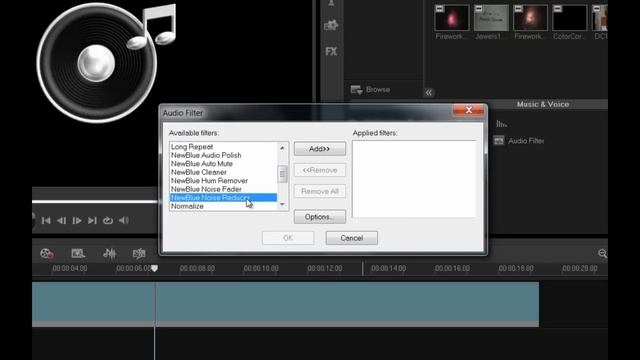640x360 pixels.
Task: Open filter Options dialog
Action: point(320,217)
